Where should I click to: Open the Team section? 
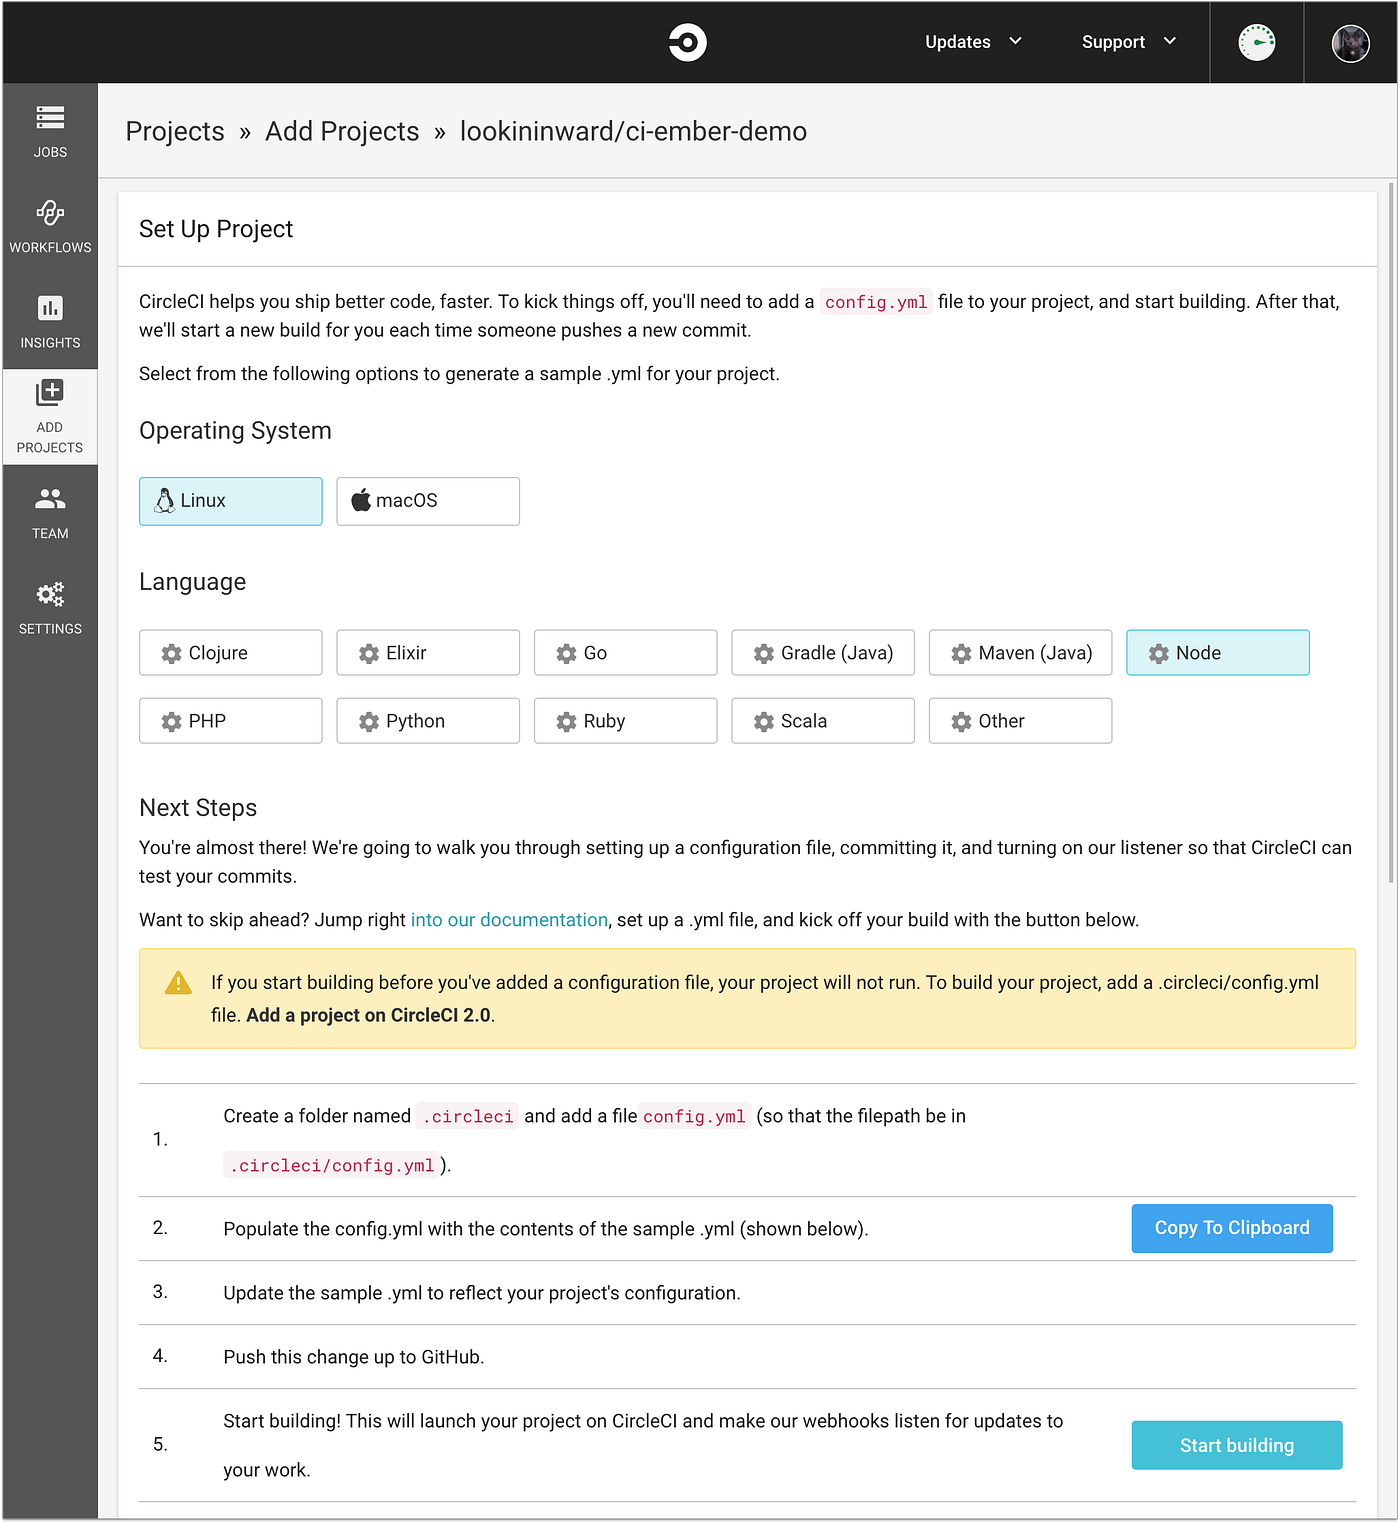[x=50, y=512]
